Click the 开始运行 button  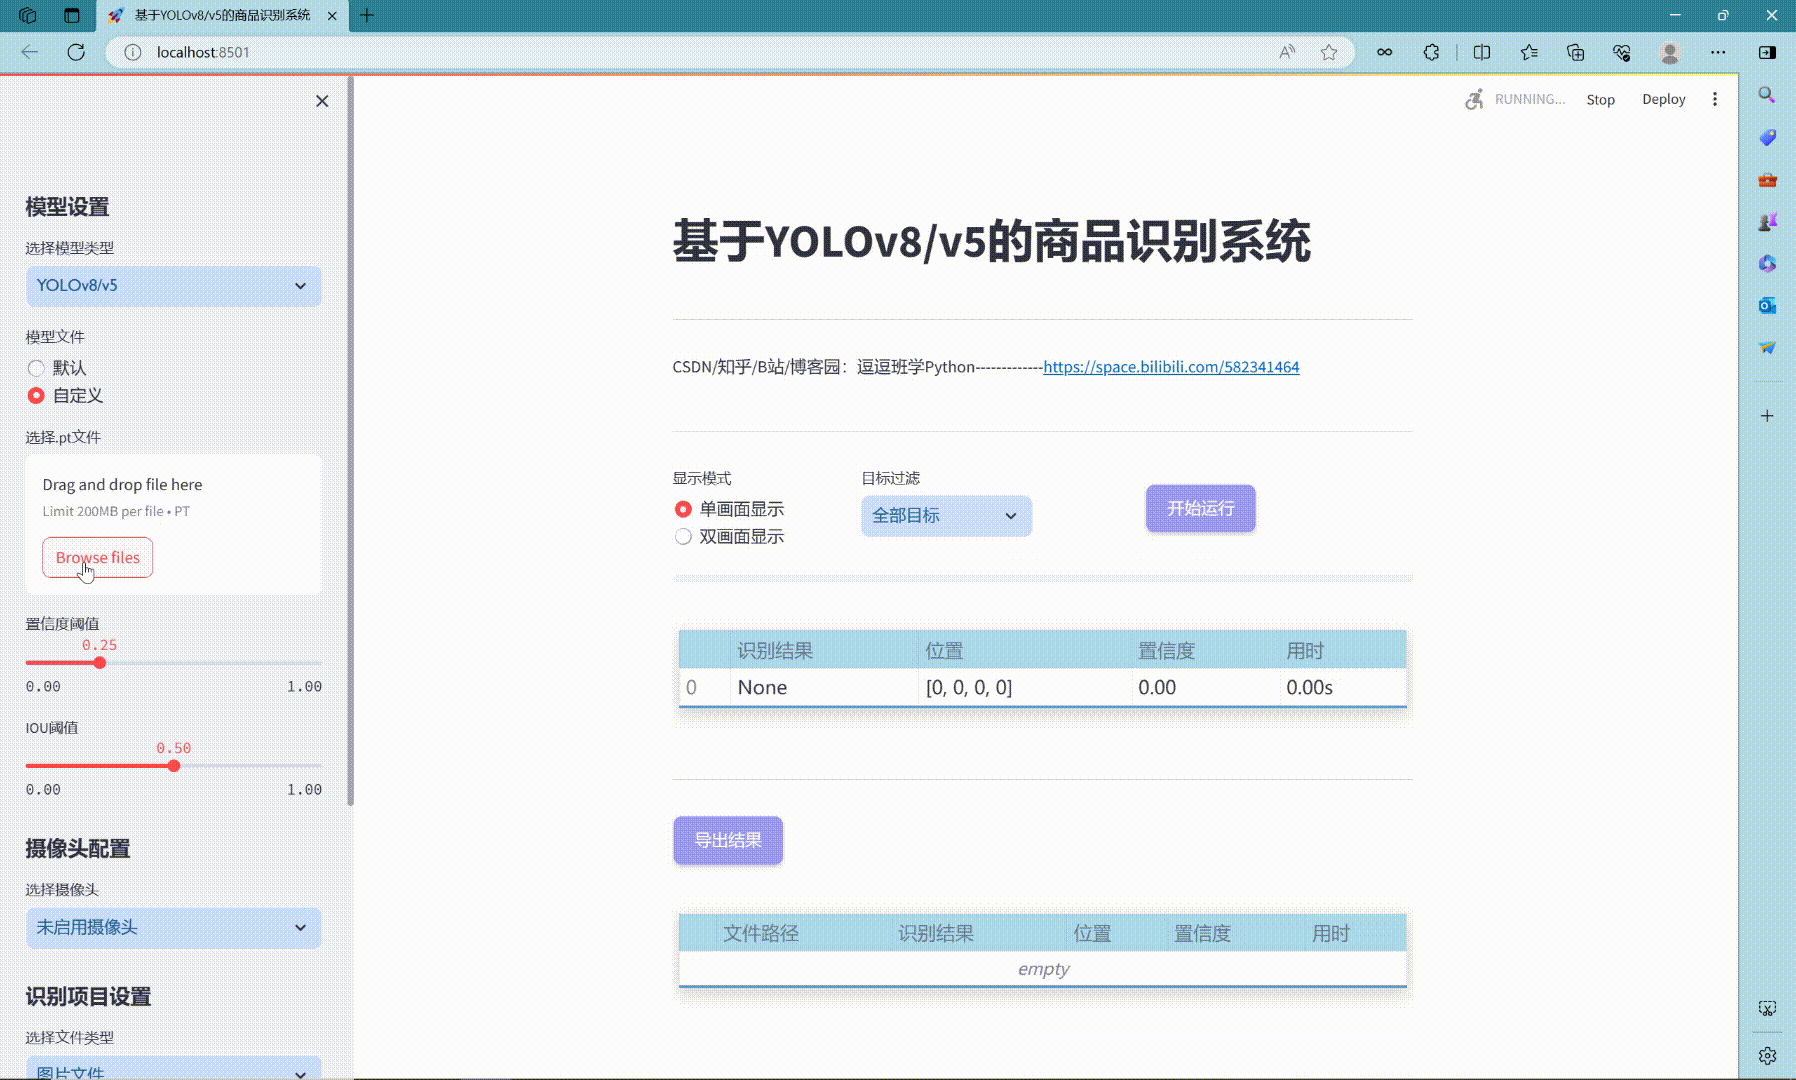(x=1200, y=509)
